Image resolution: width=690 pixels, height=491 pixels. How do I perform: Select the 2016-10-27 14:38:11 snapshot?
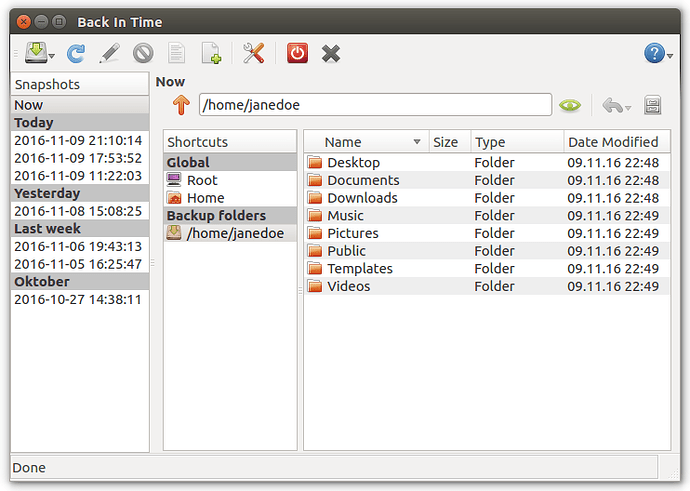(78, 299)
